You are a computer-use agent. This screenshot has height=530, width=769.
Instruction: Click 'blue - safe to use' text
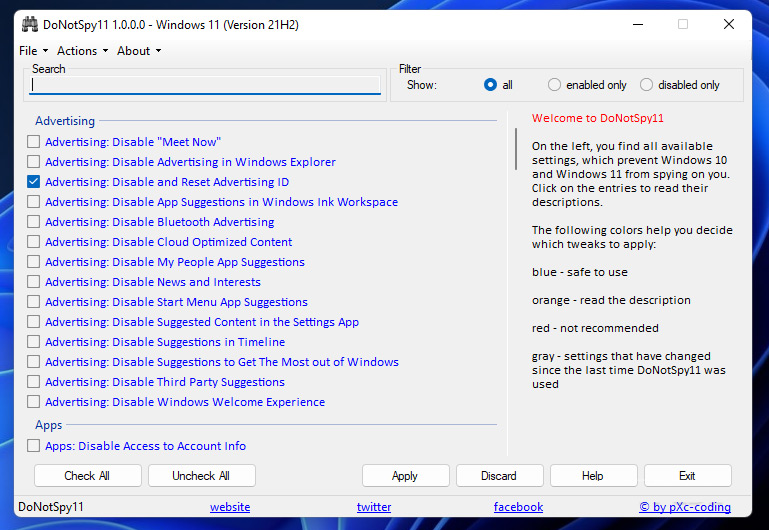coord(580,272)
